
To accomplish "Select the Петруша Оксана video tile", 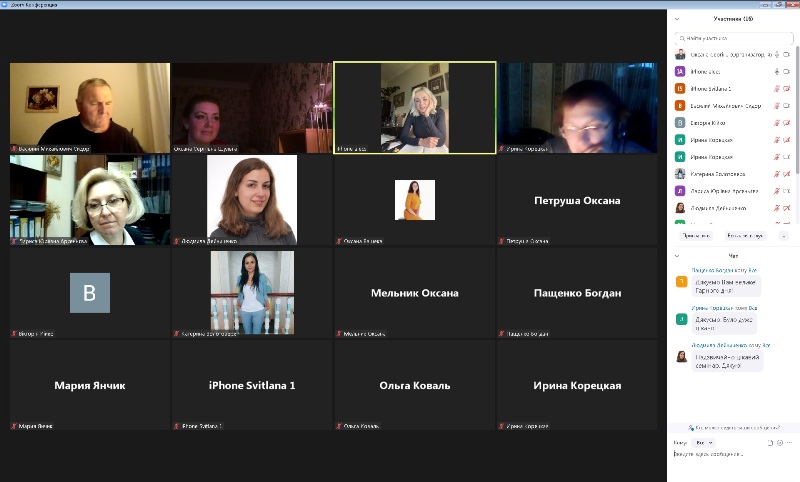I will [577, 200].
